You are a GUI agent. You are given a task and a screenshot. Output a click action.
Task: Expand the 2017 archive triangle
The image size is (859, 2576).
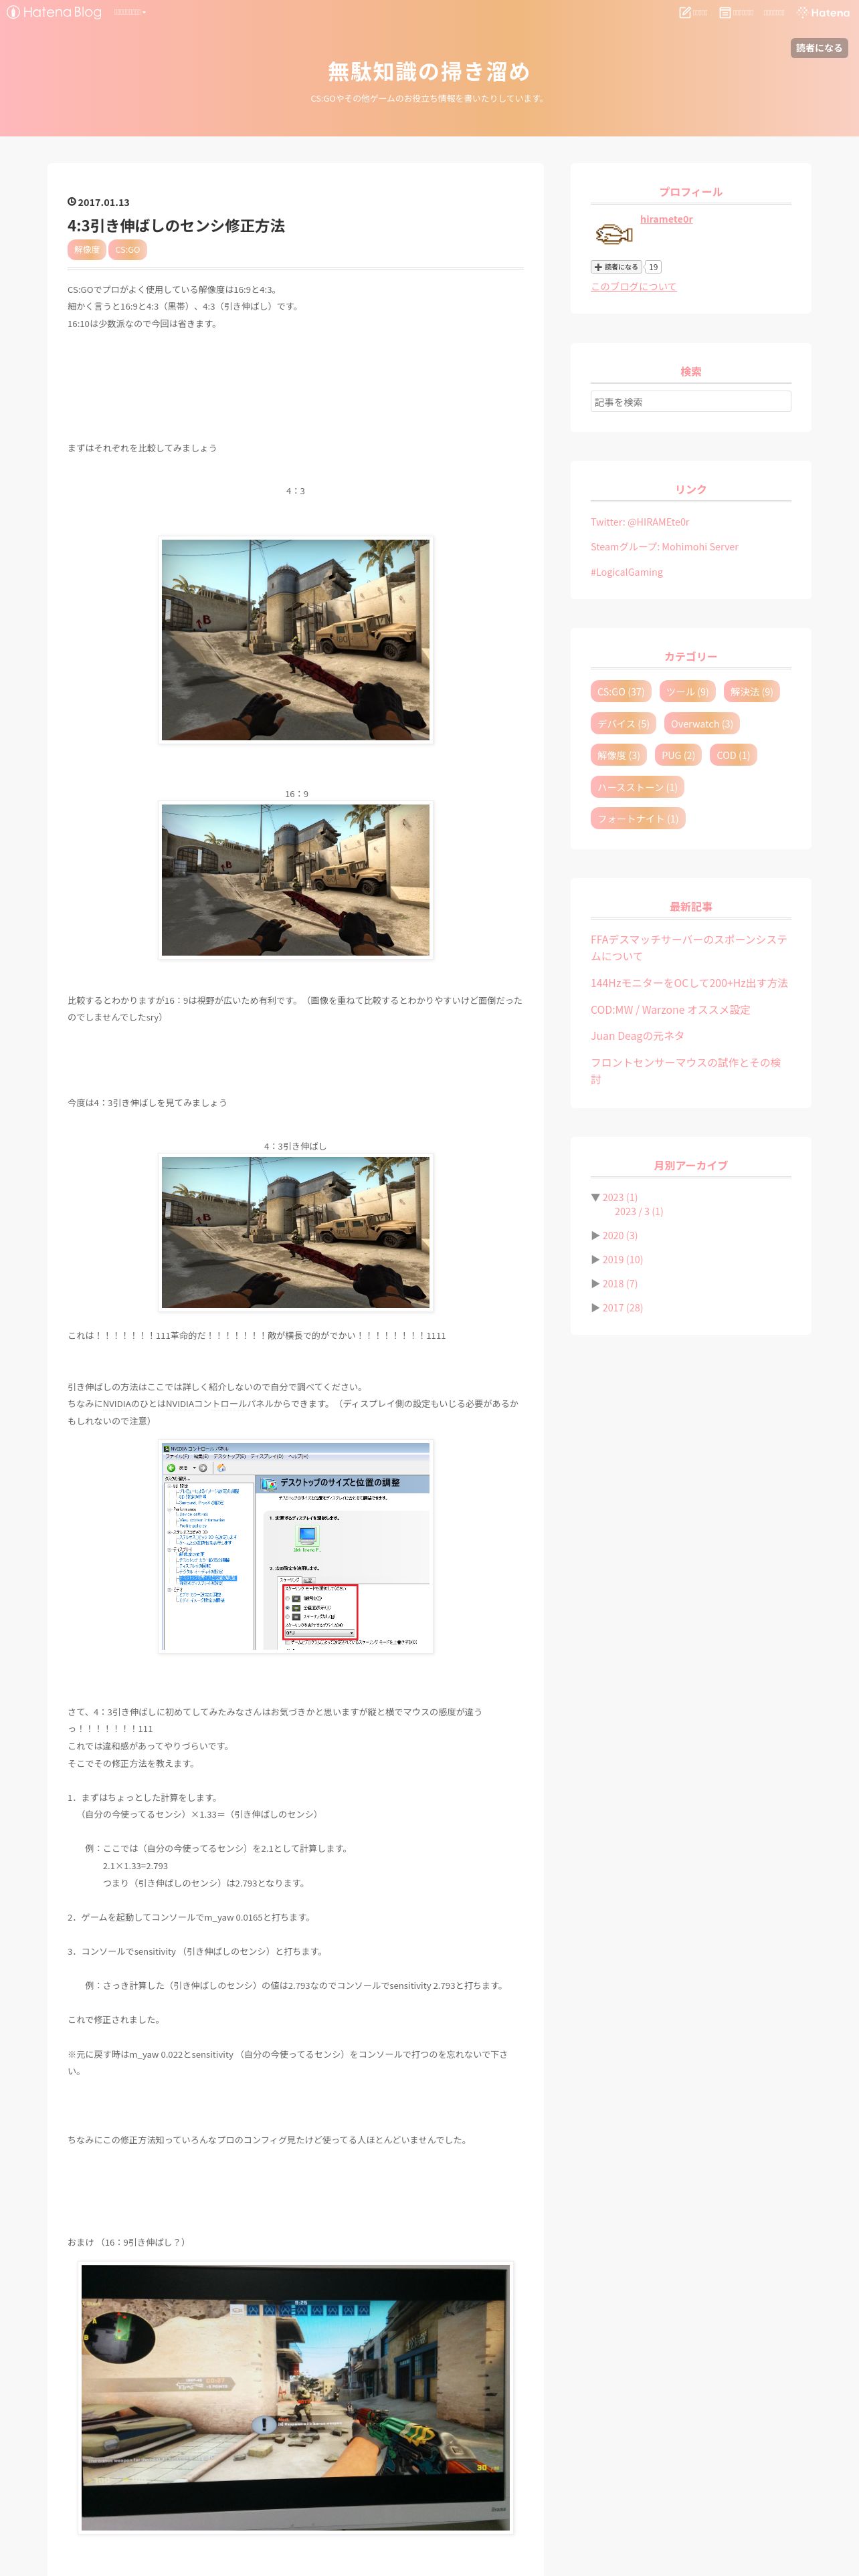(x=595, y=1307)
